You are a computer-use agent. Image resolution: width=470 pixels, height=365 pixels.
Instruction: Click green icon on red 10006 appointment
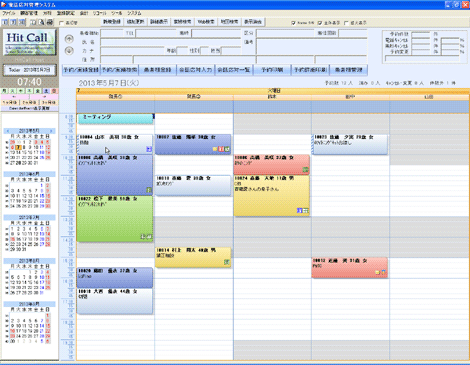coord(305,170)
